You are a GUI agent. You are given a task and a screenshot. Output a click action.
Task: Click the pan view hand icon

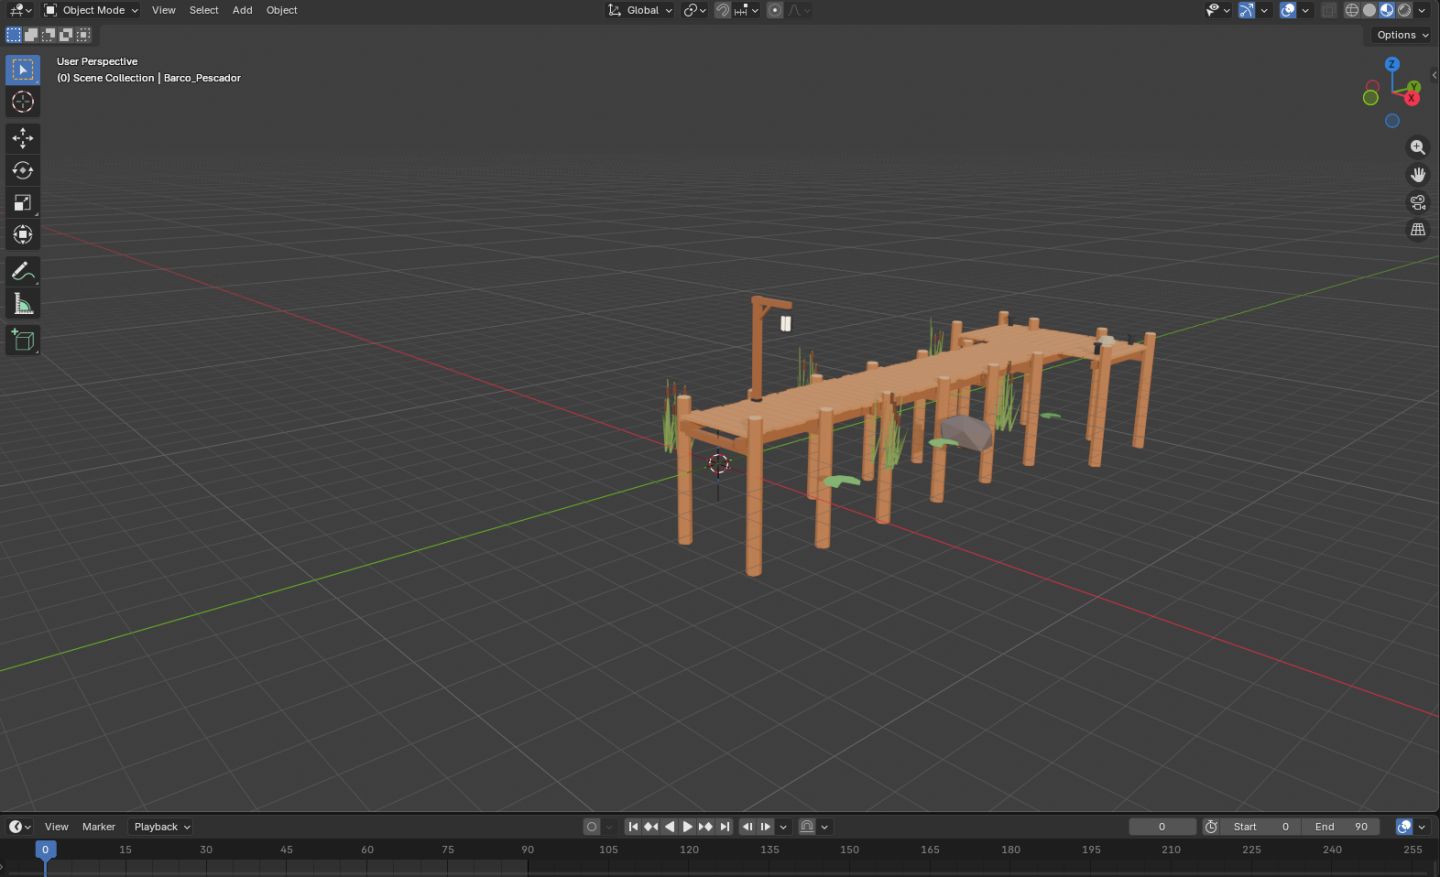point(1418,174)
